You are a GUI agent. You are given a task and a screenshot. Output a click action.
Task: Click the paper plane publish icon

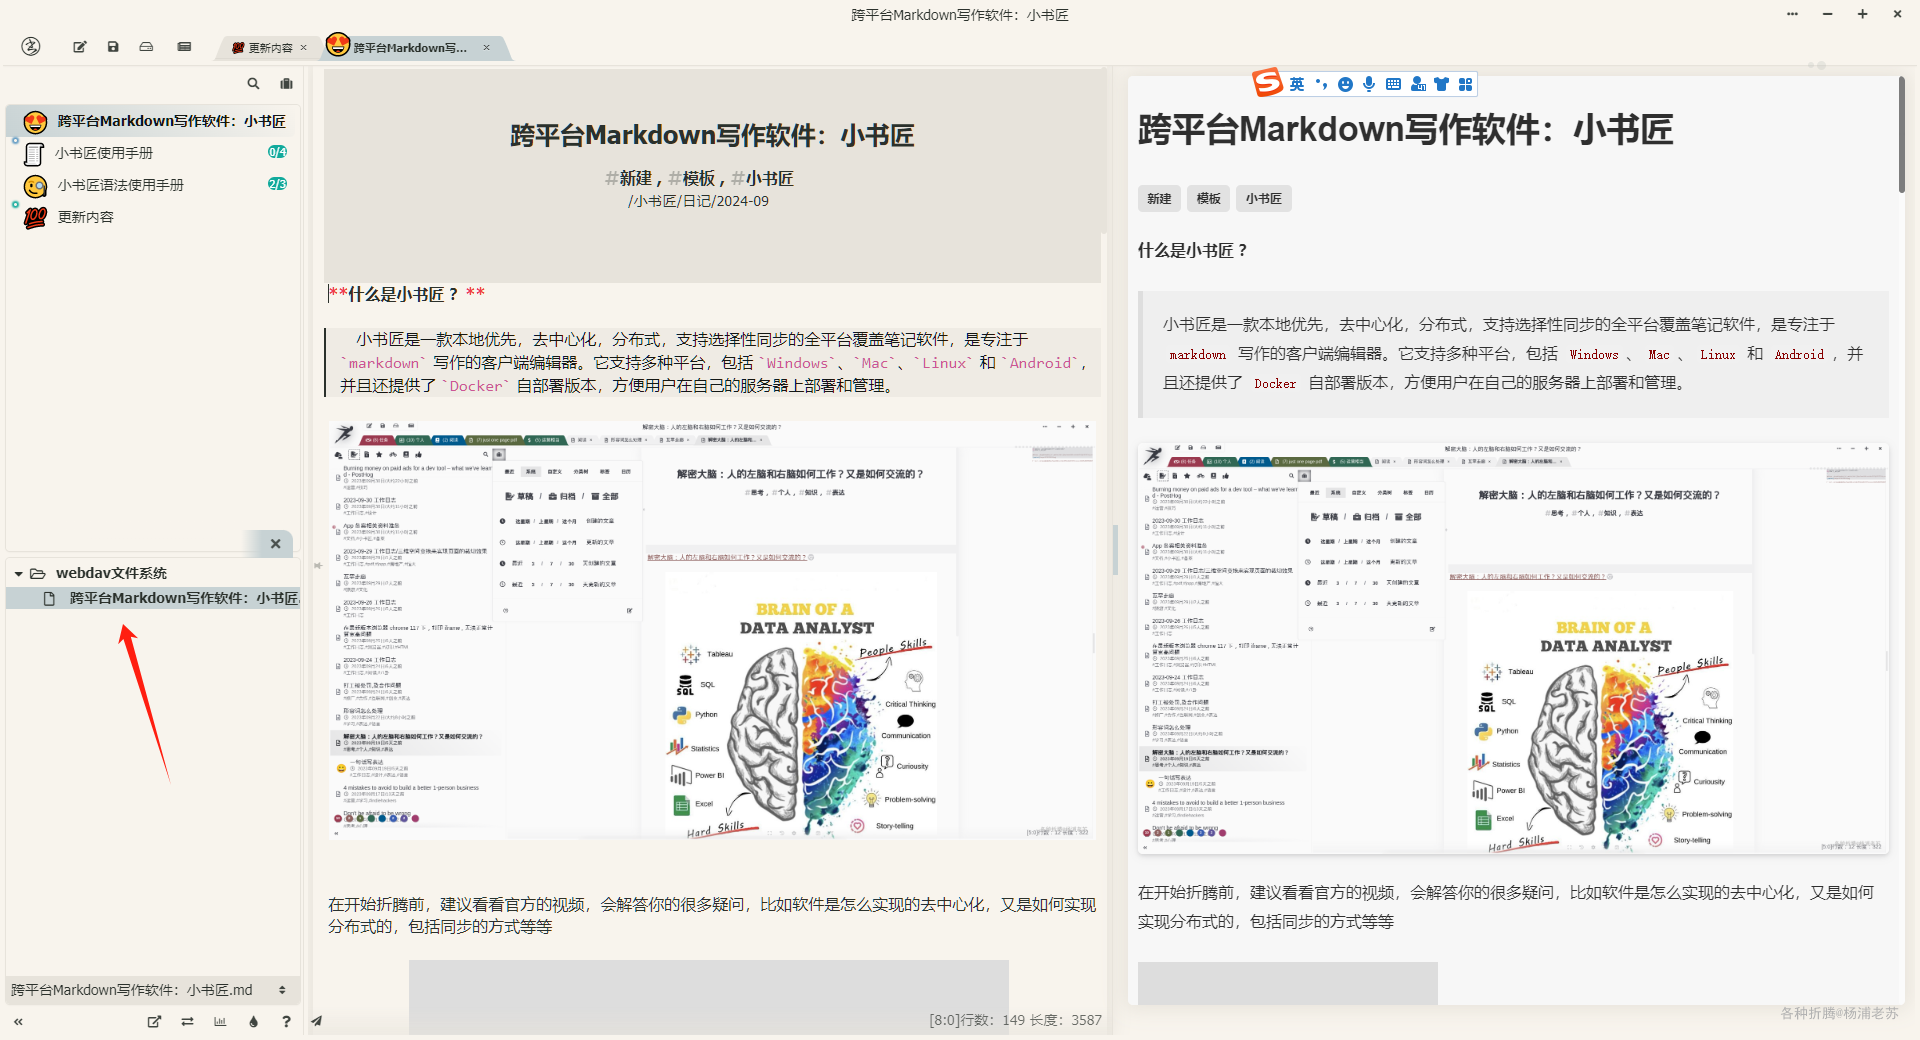coord(316,1021)
